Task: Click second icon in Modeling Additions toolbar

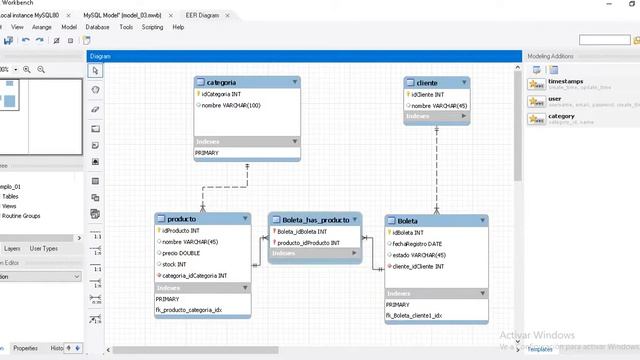Action: click(x=553, y=70)
